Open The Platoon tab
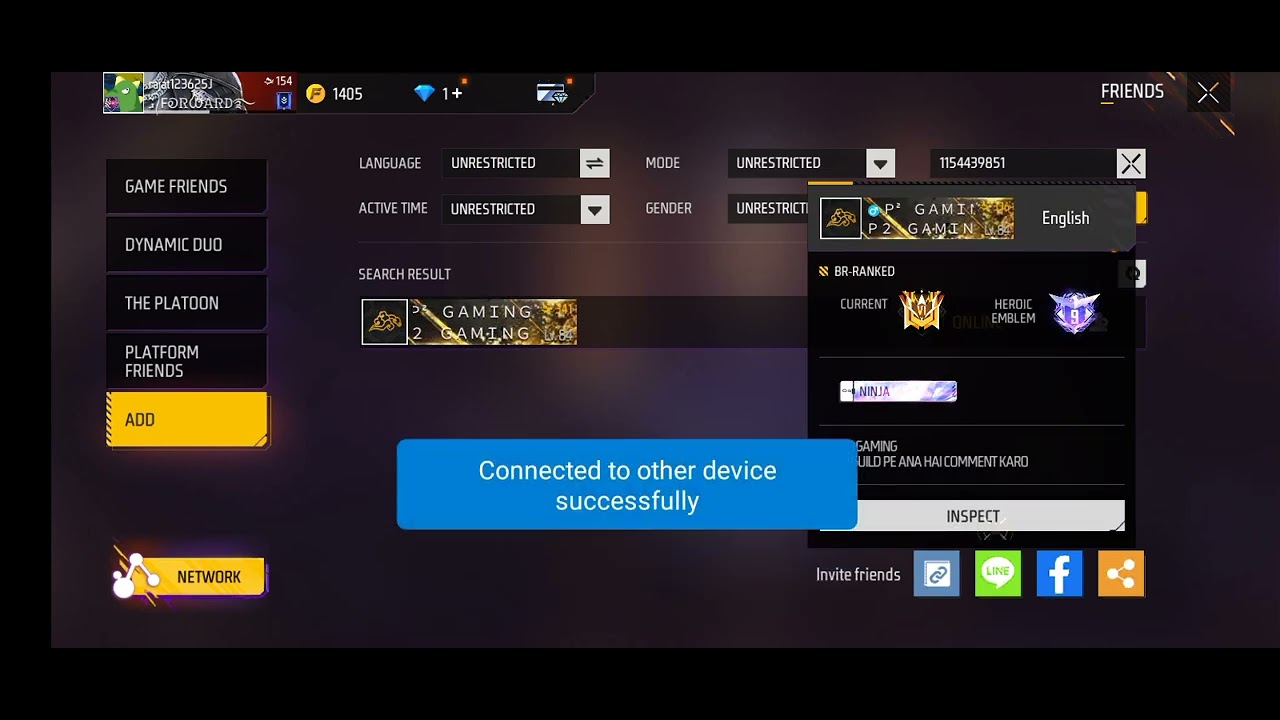The height and width of the screenshot is (720, 1280). click(x=186, y=303)
